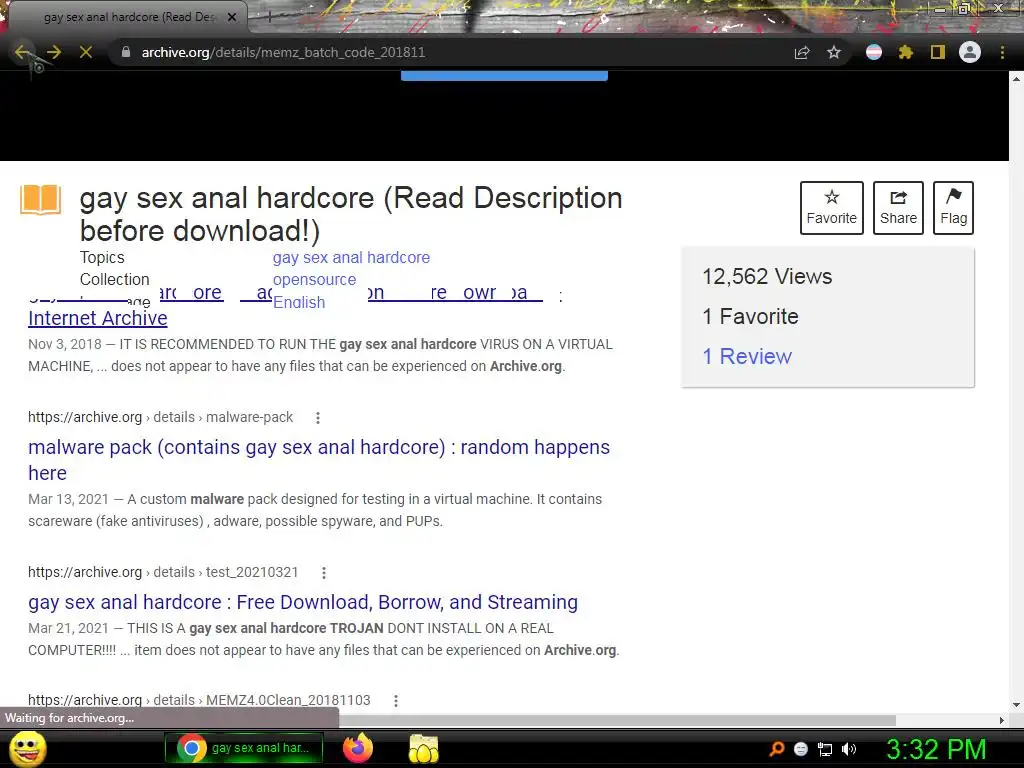Open the opensource collection link
Screen dimensions: 1024x768
click(x=314, y=280)
